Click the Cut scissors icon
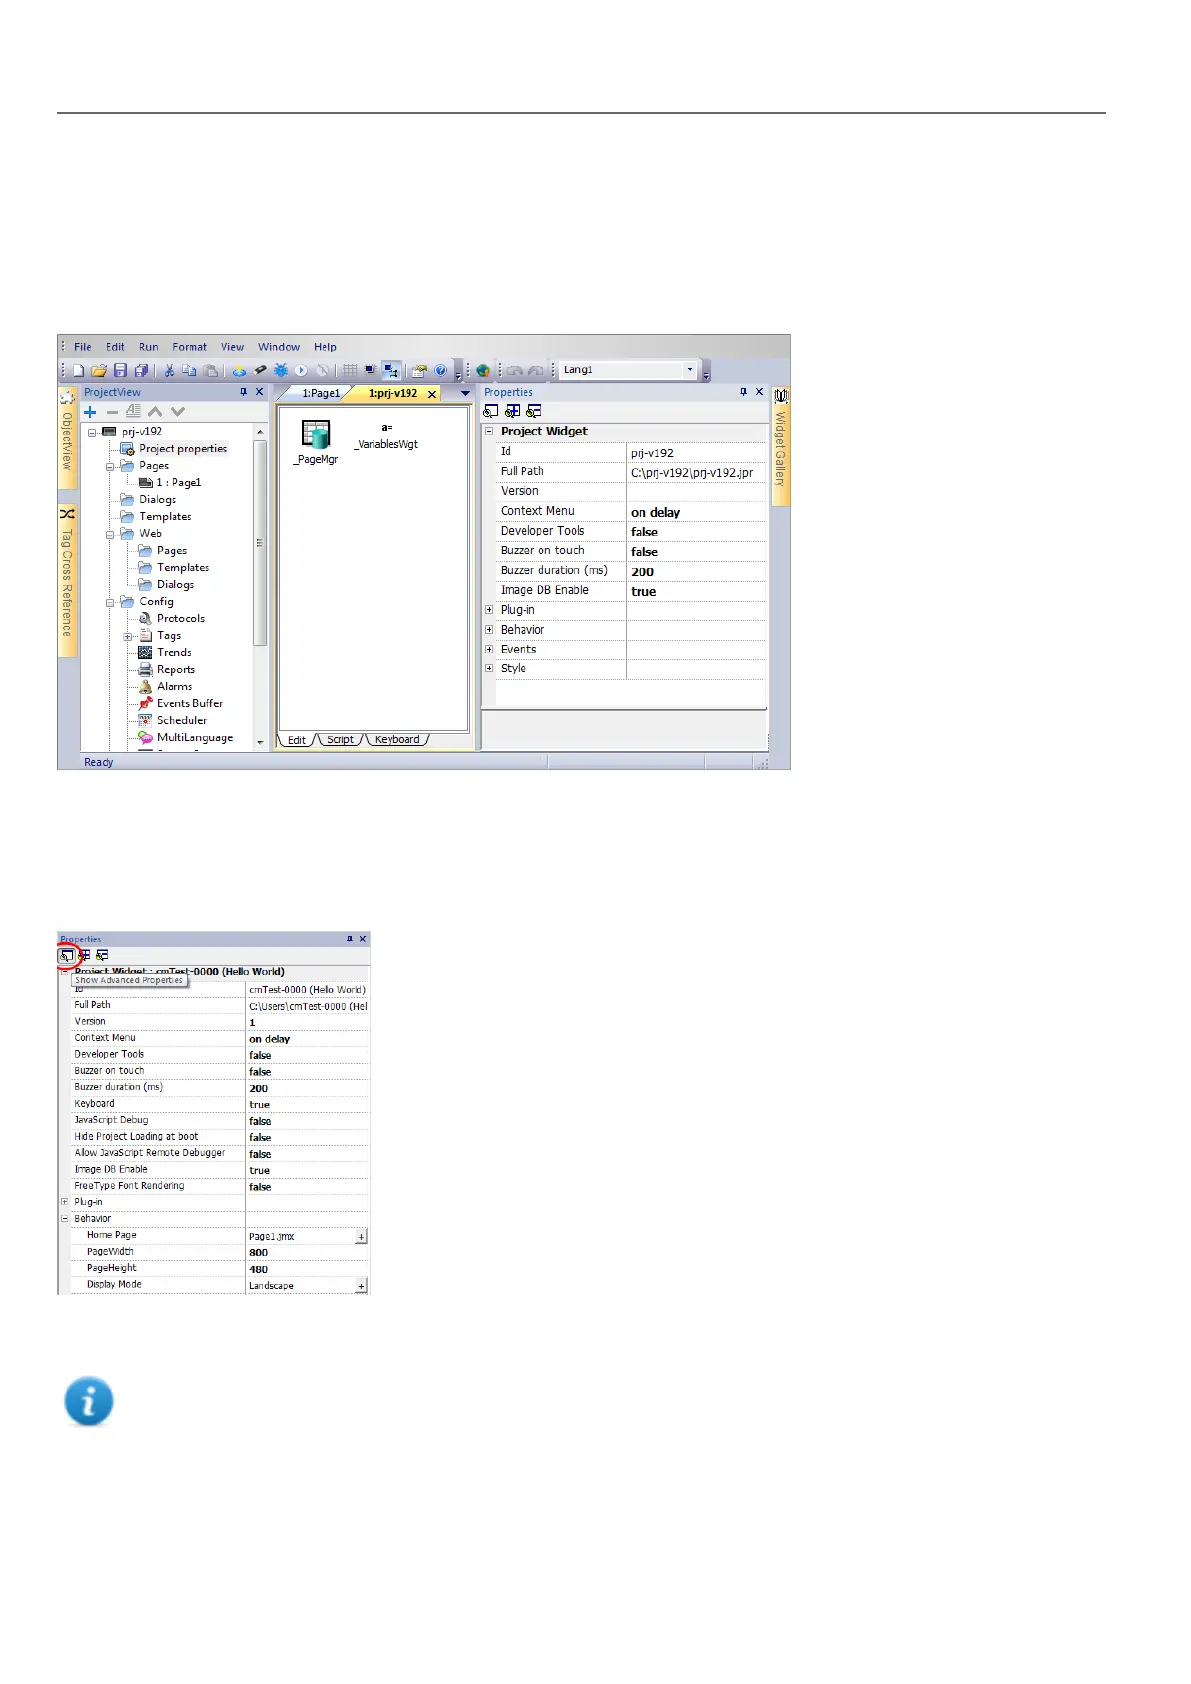Screen dimensions: 1191x1684 pos(169,370)
